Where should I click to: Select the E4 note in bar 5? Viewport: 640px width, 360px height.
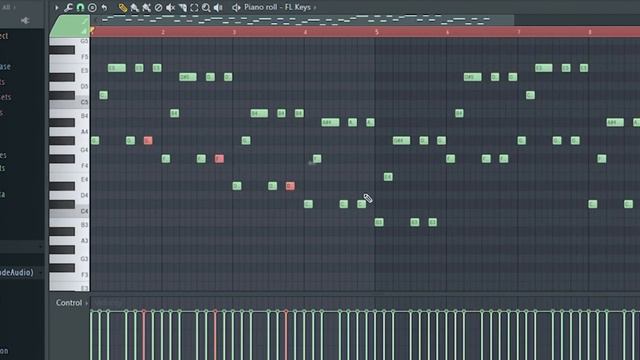click(x=388, y=177)
